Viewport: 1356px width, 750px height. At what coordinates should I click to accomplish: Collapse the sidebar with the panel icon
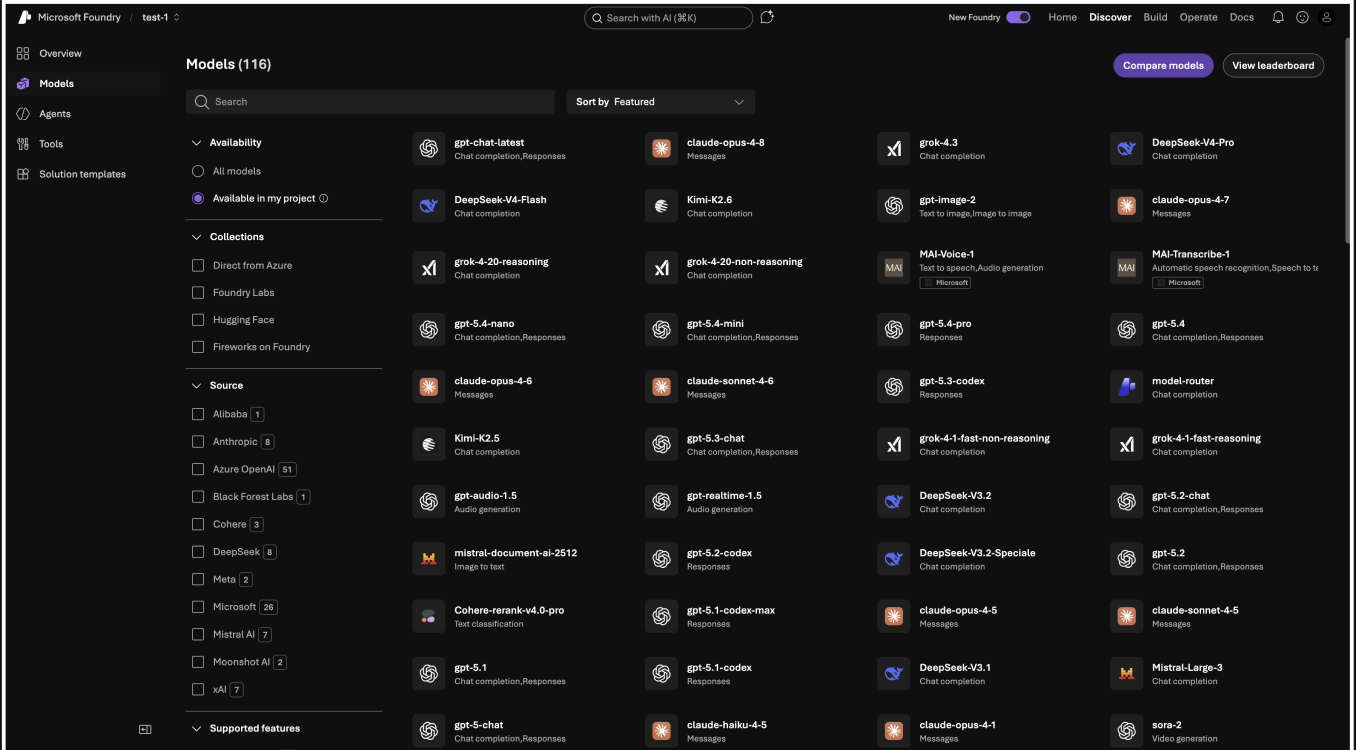pyautogui.click(x=145, y=730)
